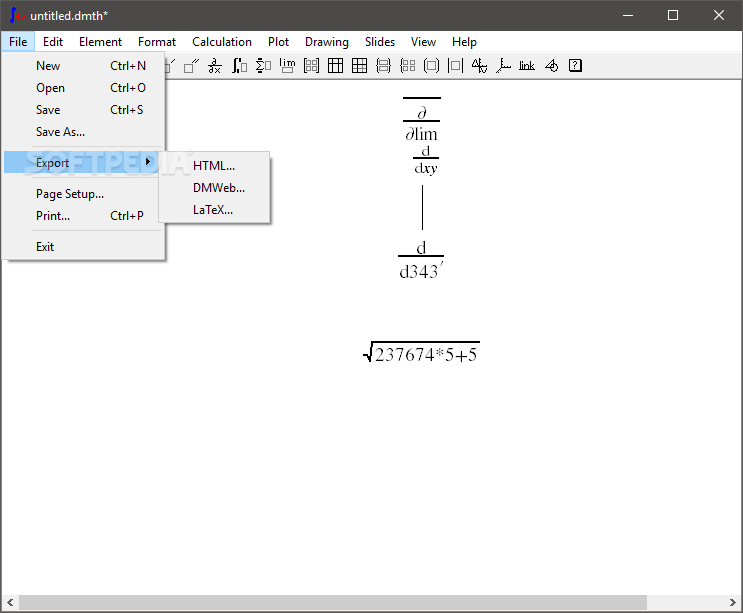
Task: Open the Slides menu
Action: (380, 42)
